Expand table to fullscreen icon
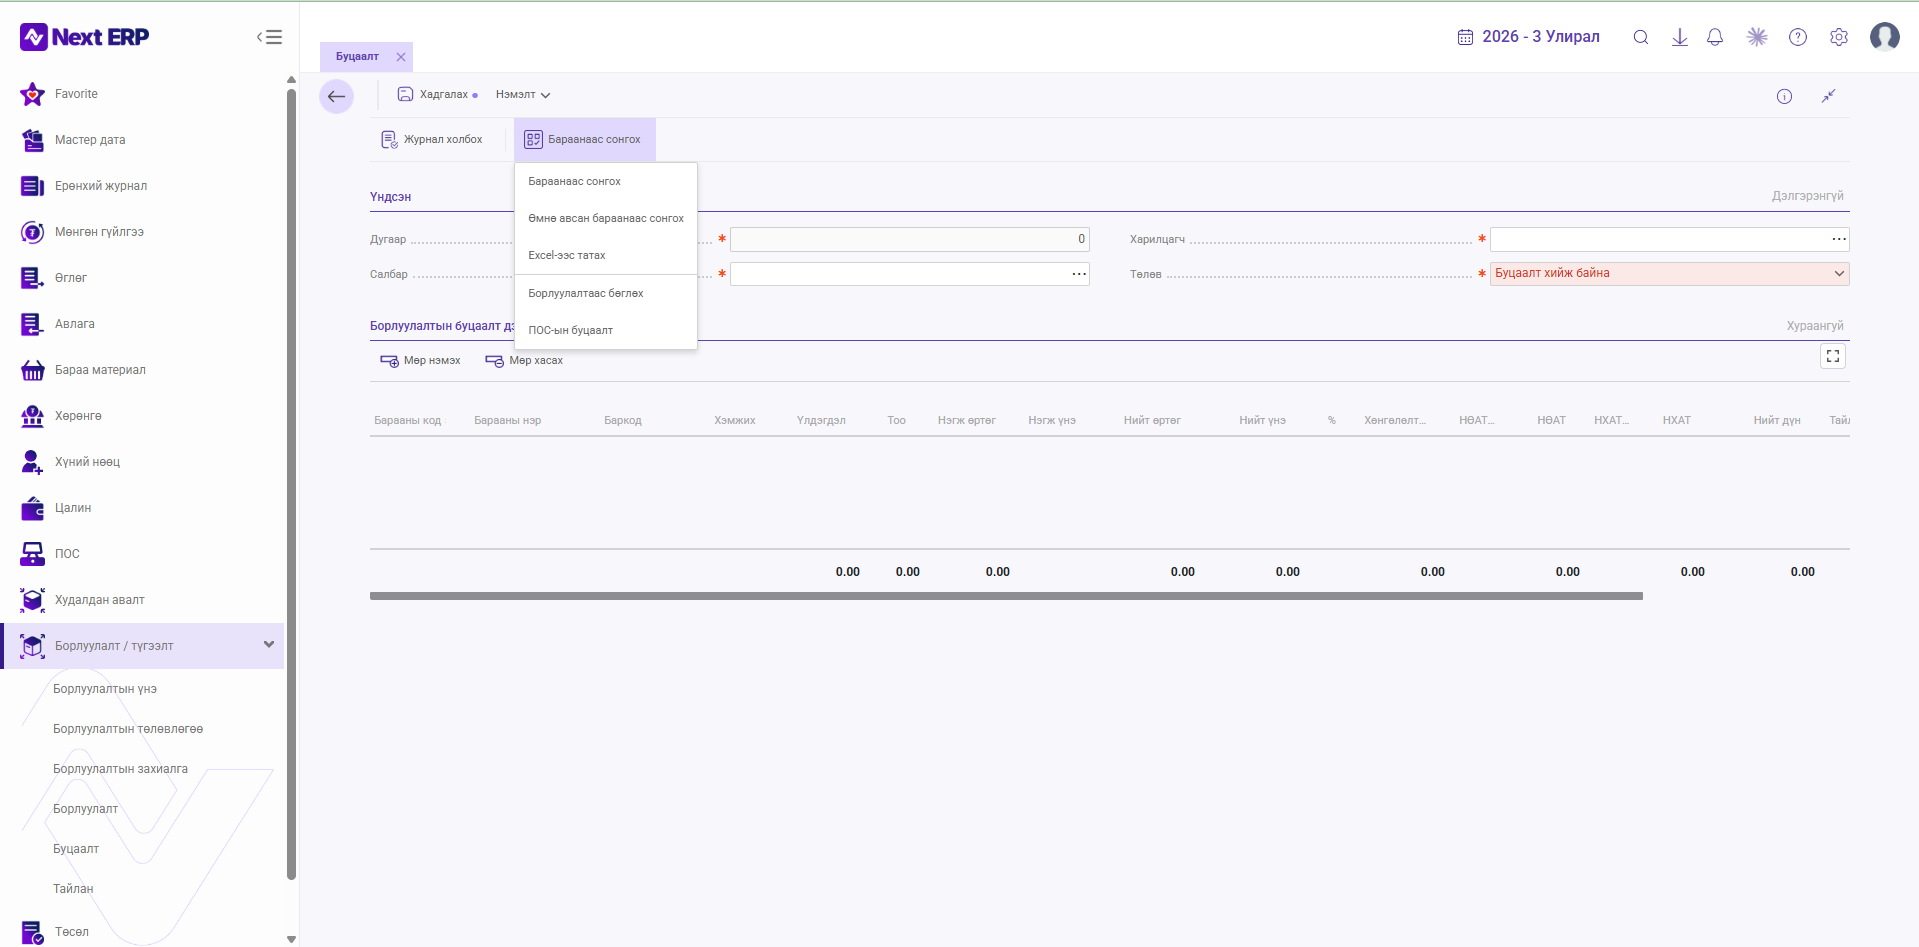 pos(1833,356)
